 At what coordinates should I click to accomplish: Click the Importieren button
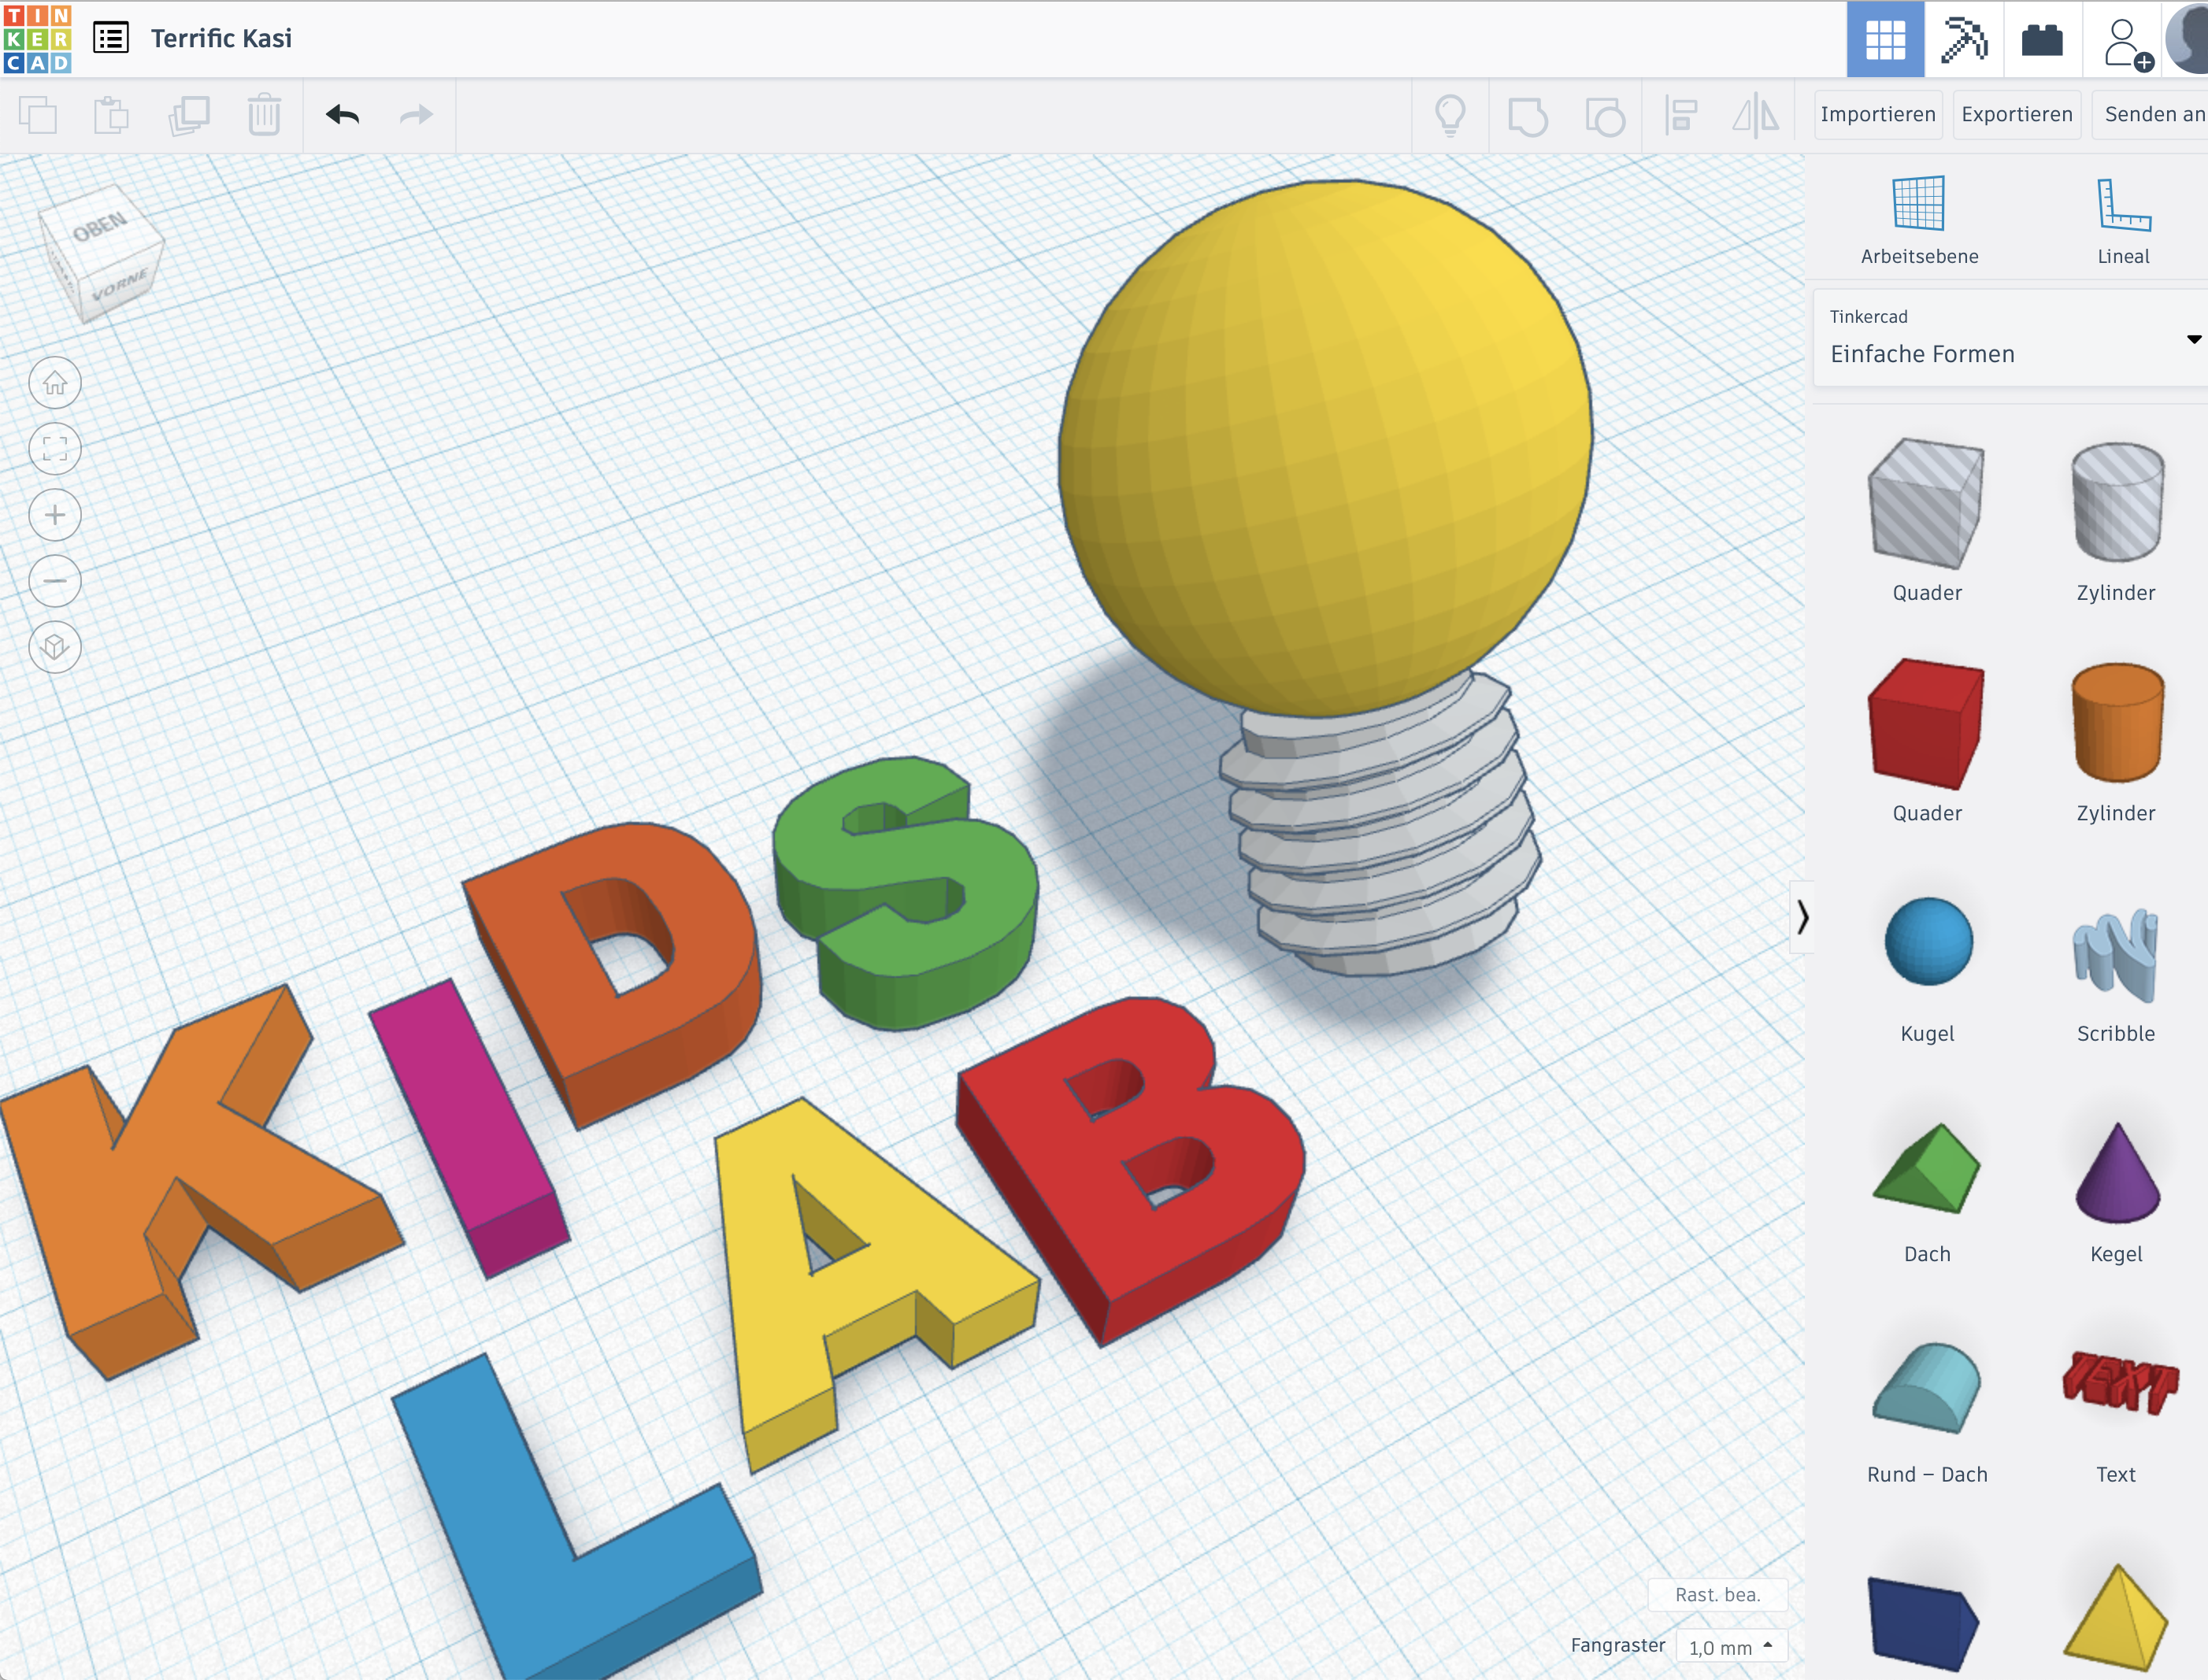(x=1877, y=115)
